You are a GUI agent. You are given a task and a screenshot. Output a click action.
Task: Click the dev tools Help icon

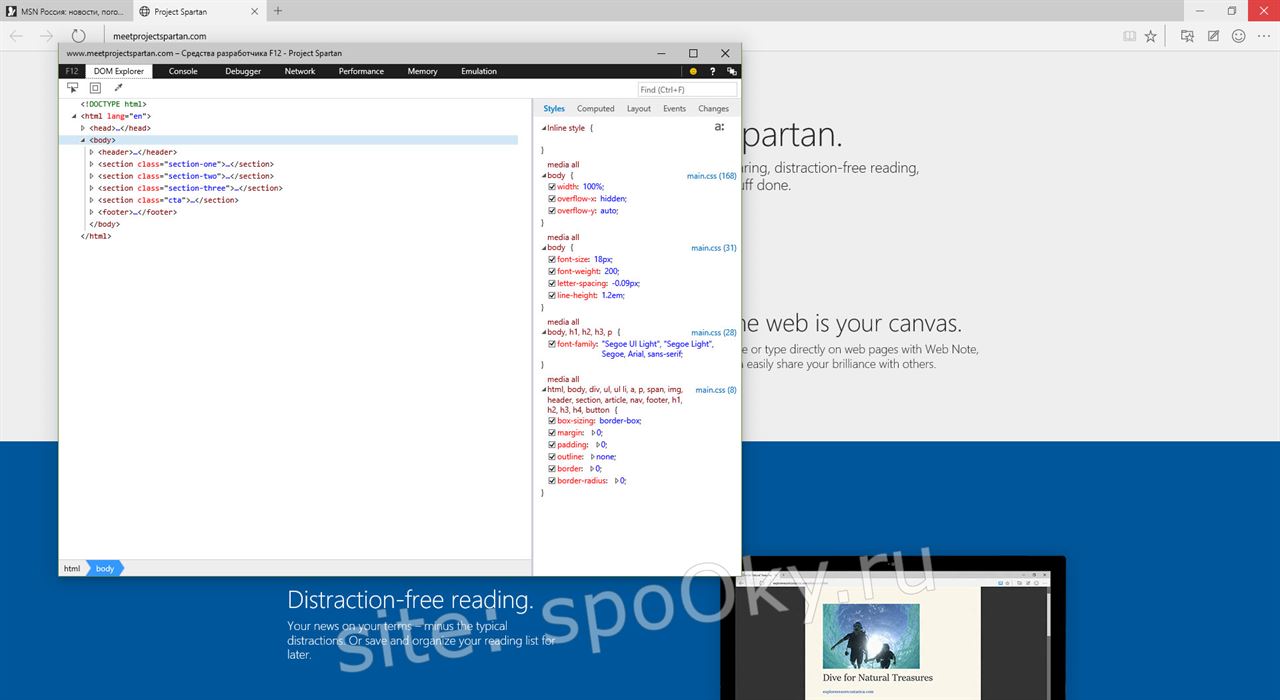(x=712, y=71)
